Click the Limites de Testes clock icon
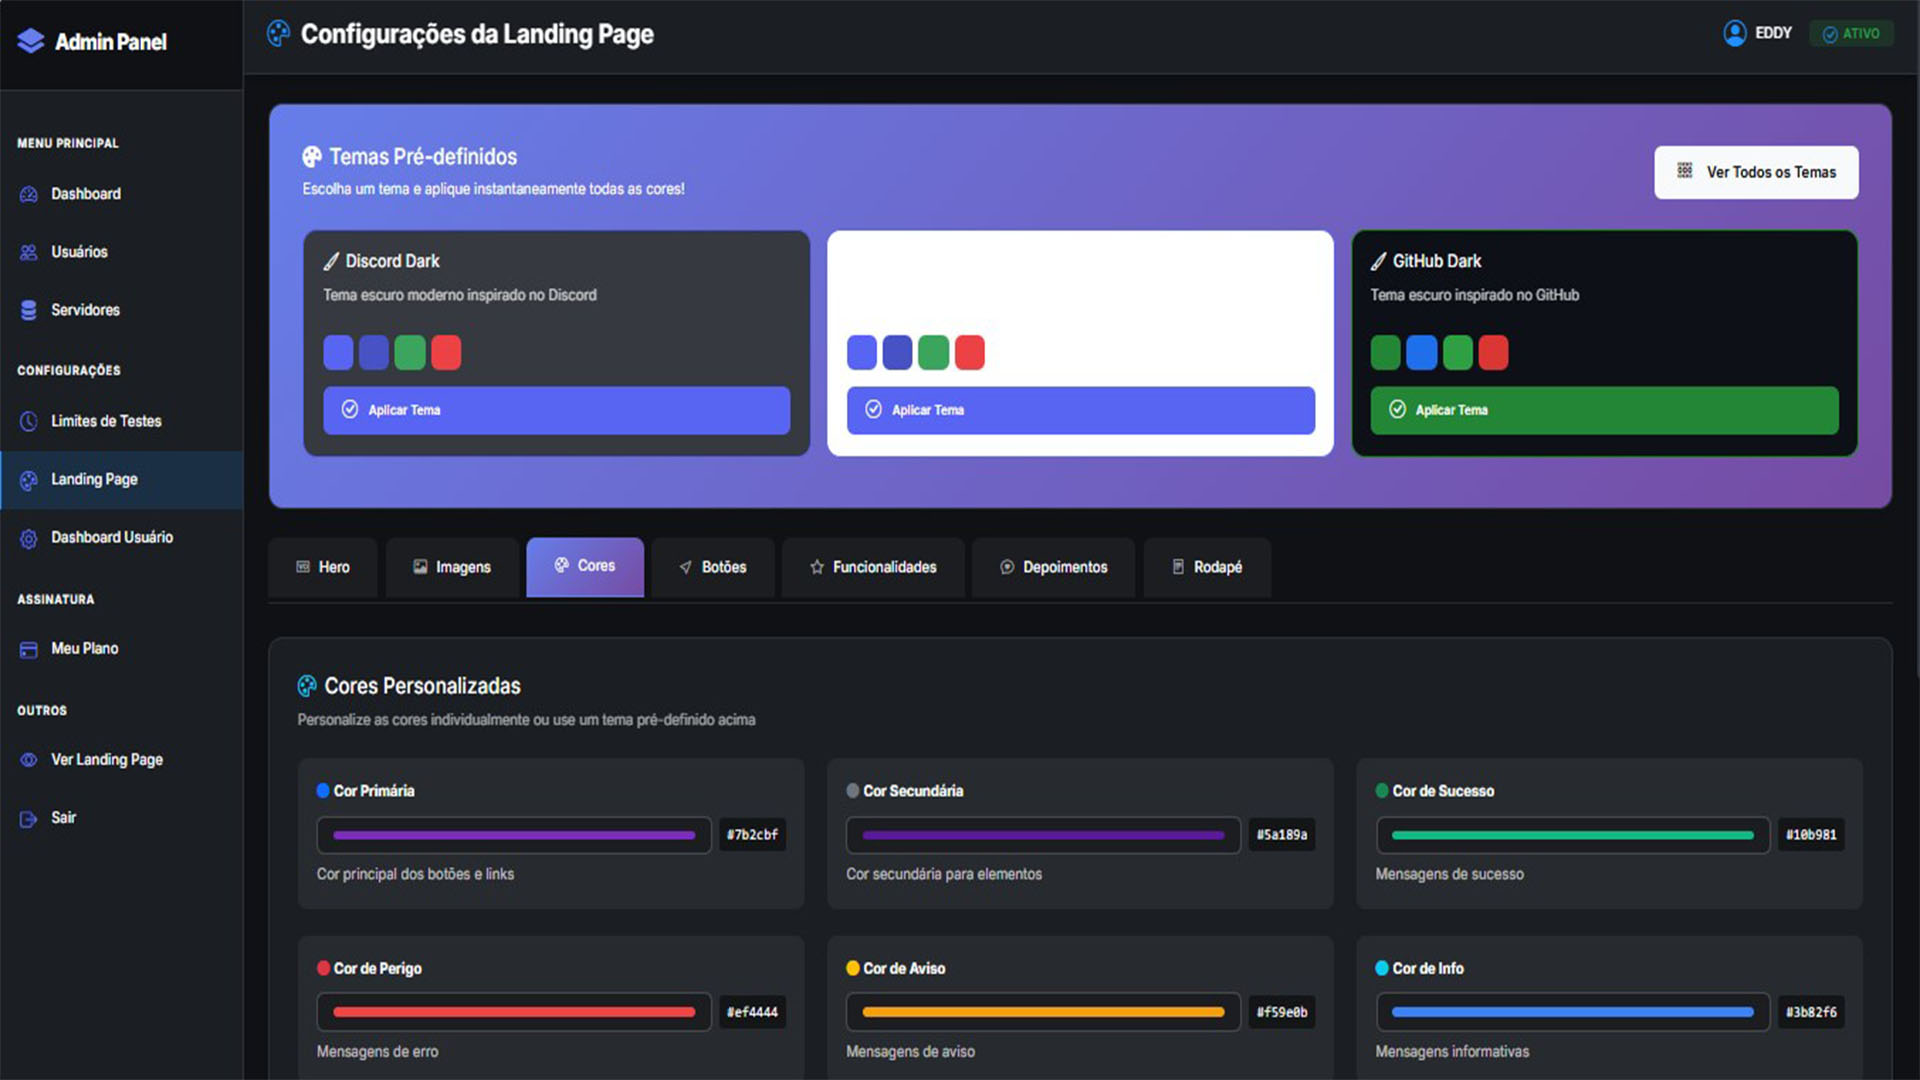 tap(29, 421)
